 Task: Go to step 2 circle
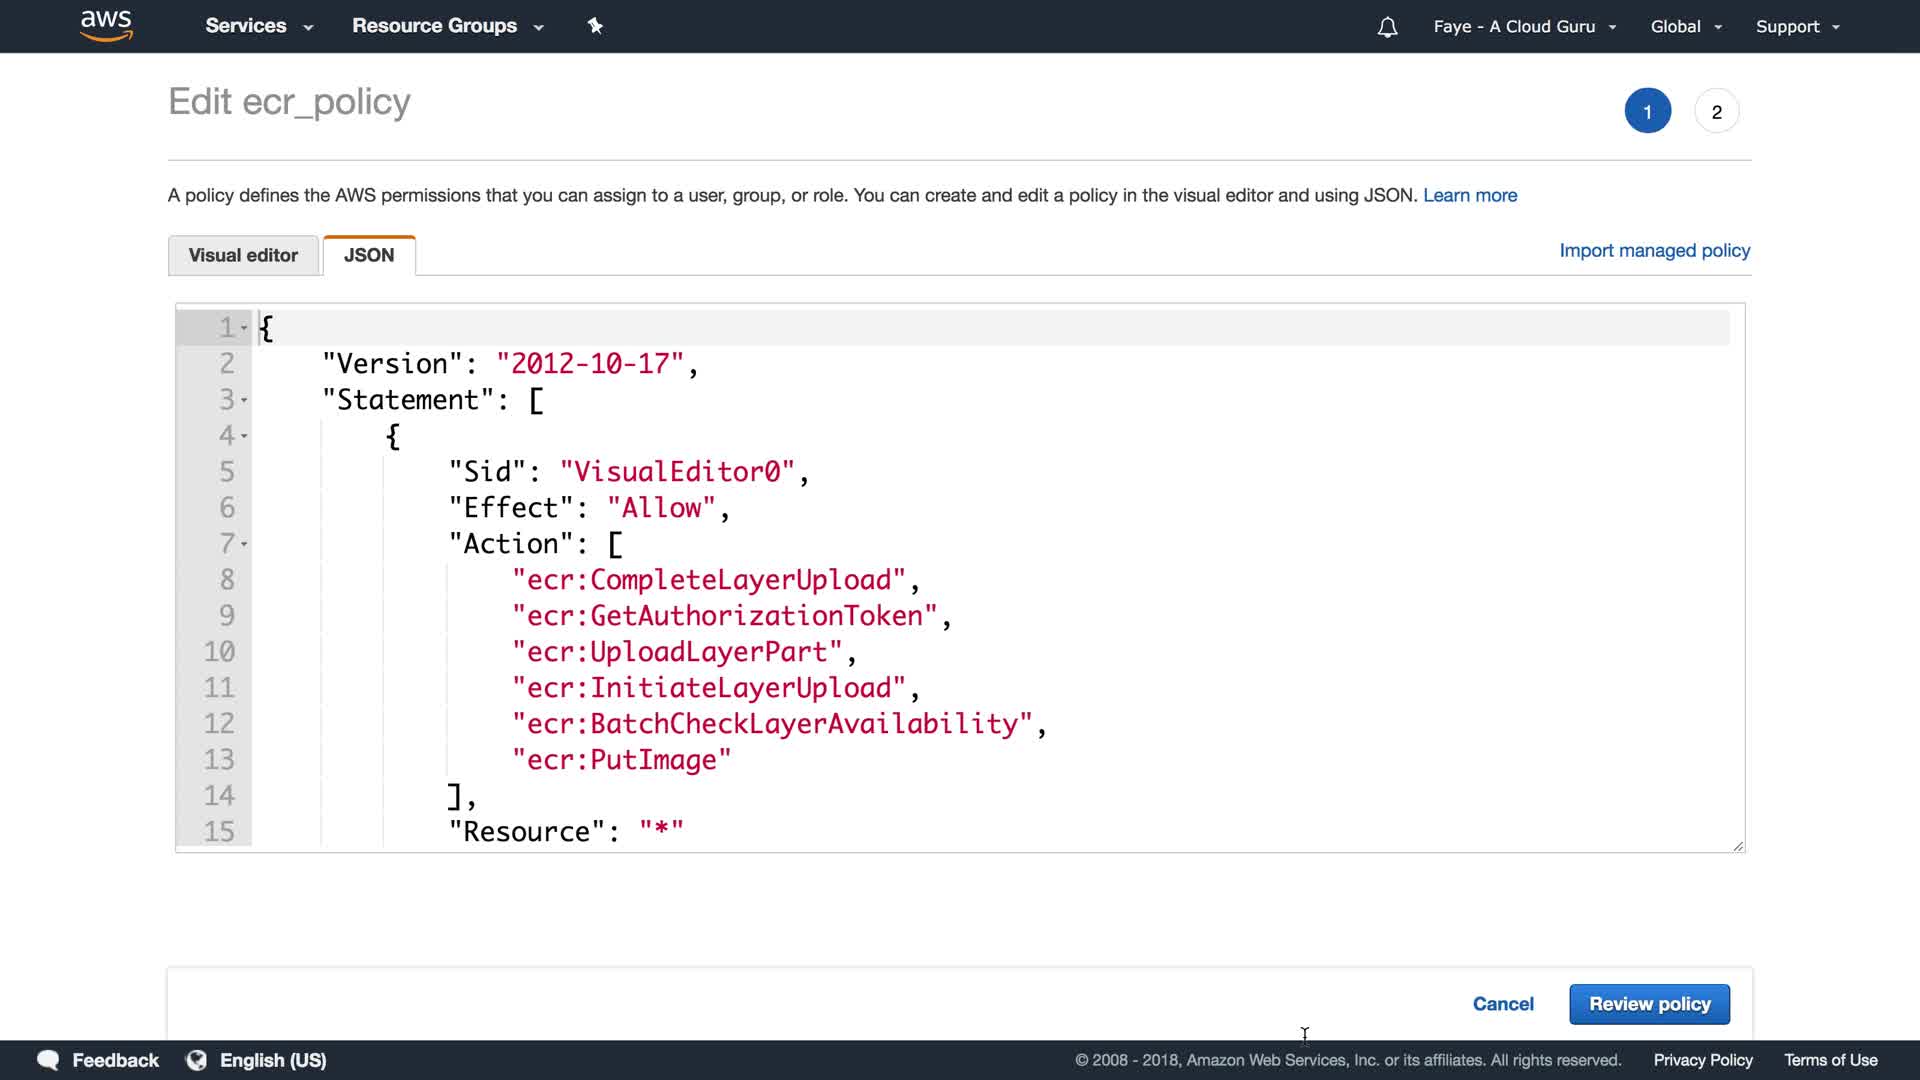[1716, 111]
